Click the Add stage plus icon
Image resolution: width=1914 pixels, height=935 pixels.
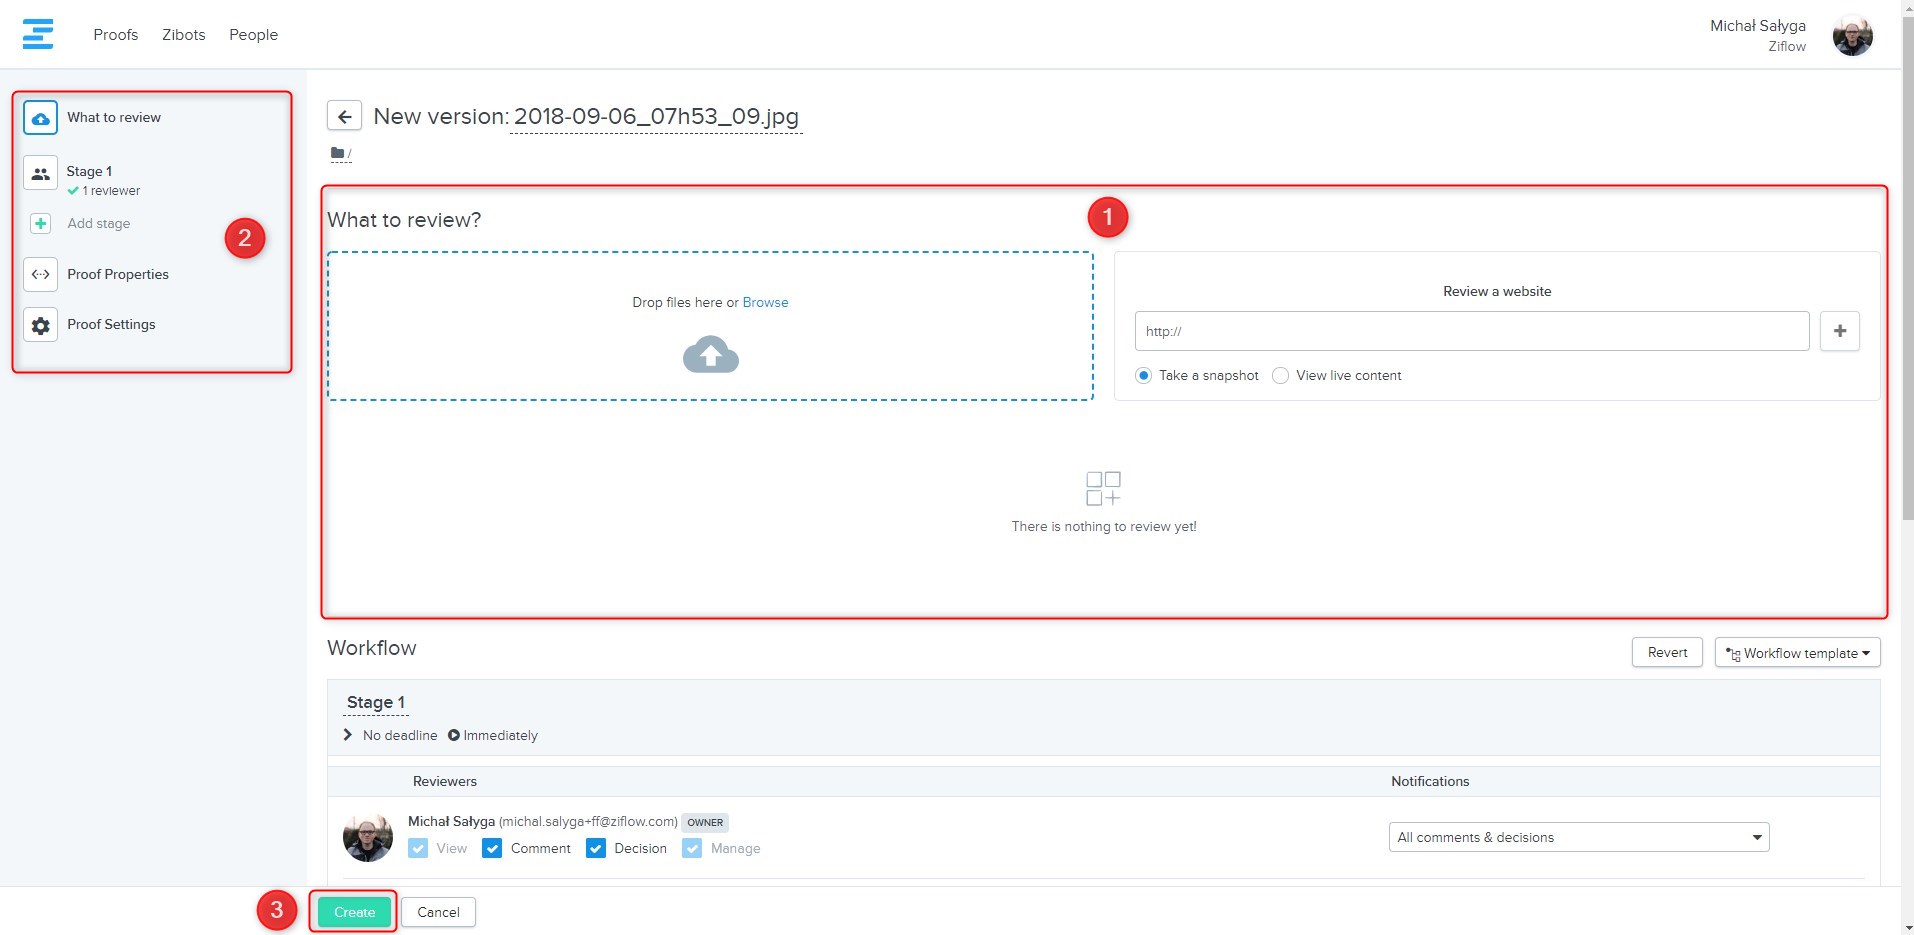coord(40,223)
